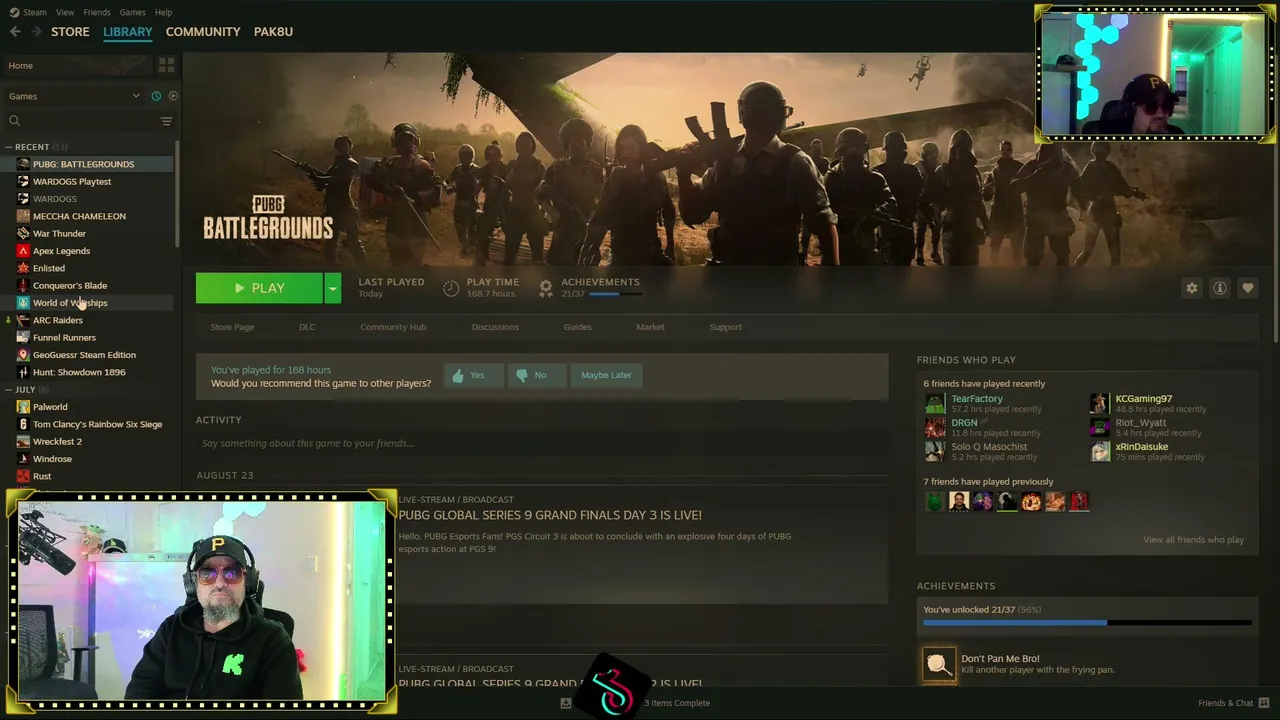Toggle show ready-to-play games only
The image size is (1280, 720).
pos(173,96)
